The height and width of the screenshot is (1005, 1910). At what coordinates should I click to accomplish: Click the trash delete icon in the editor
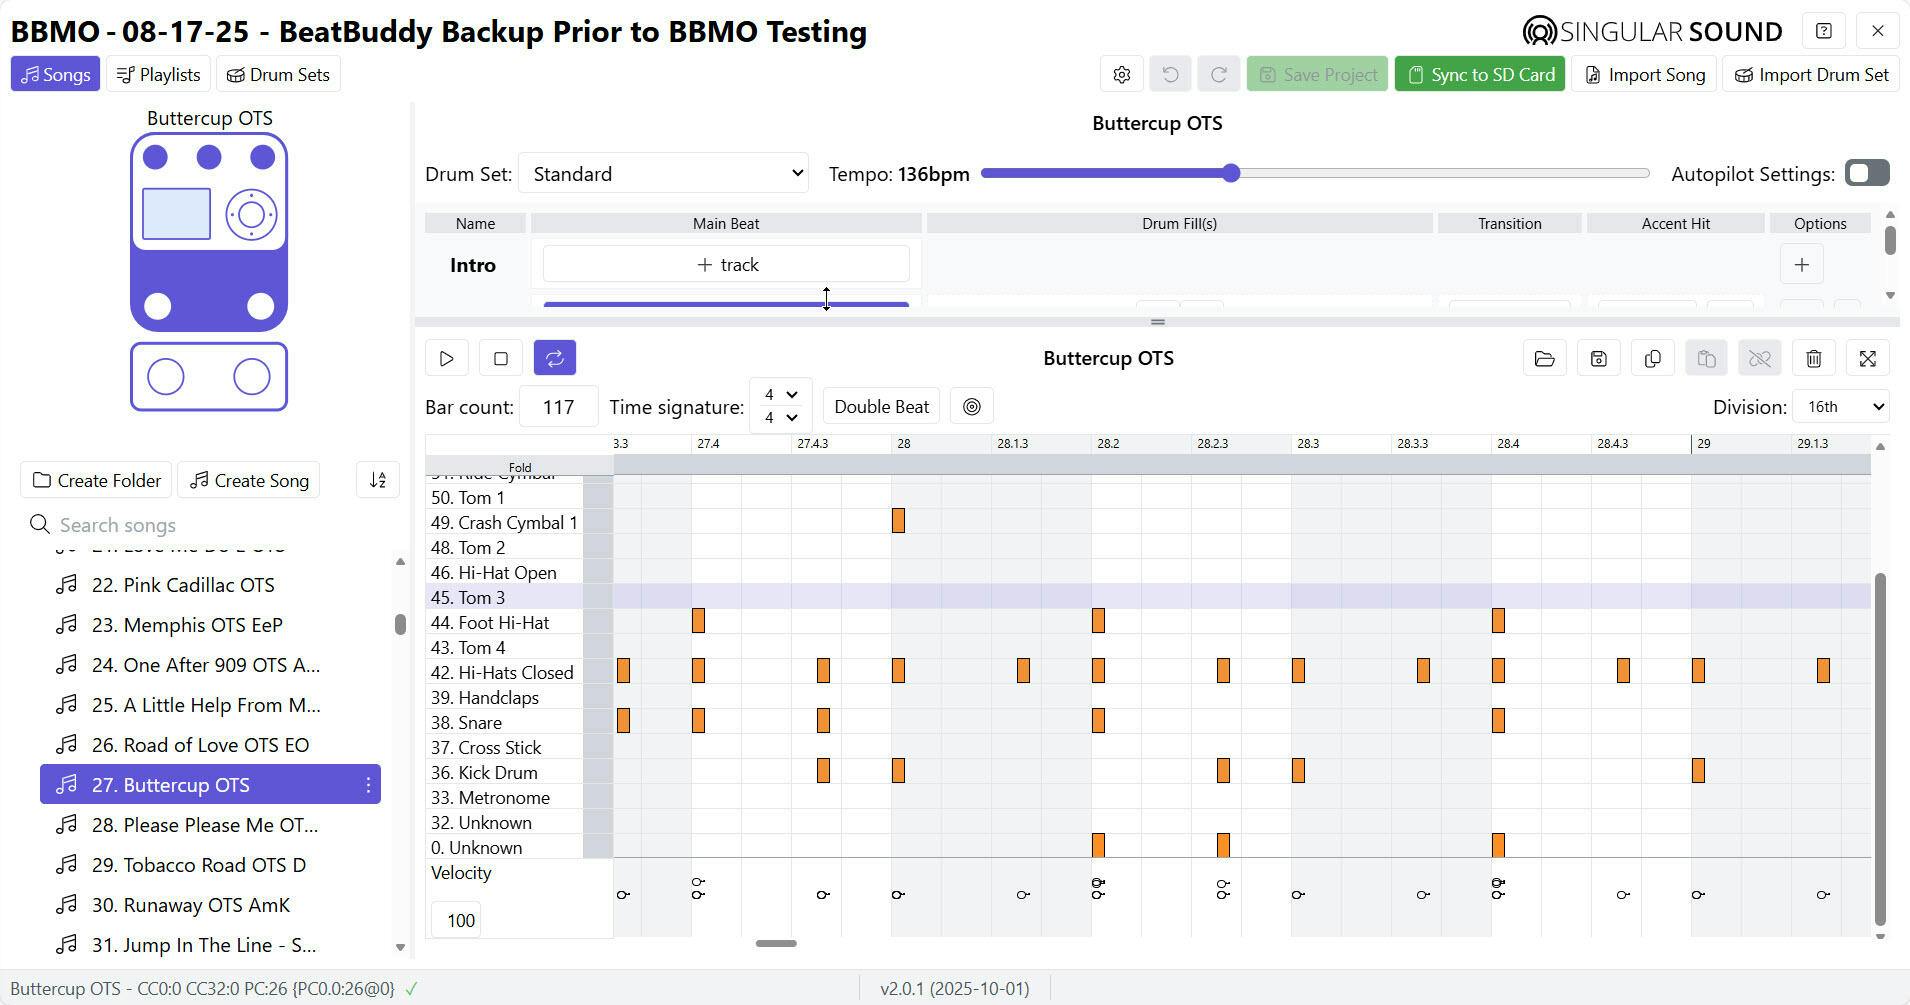pos(1814,358)
